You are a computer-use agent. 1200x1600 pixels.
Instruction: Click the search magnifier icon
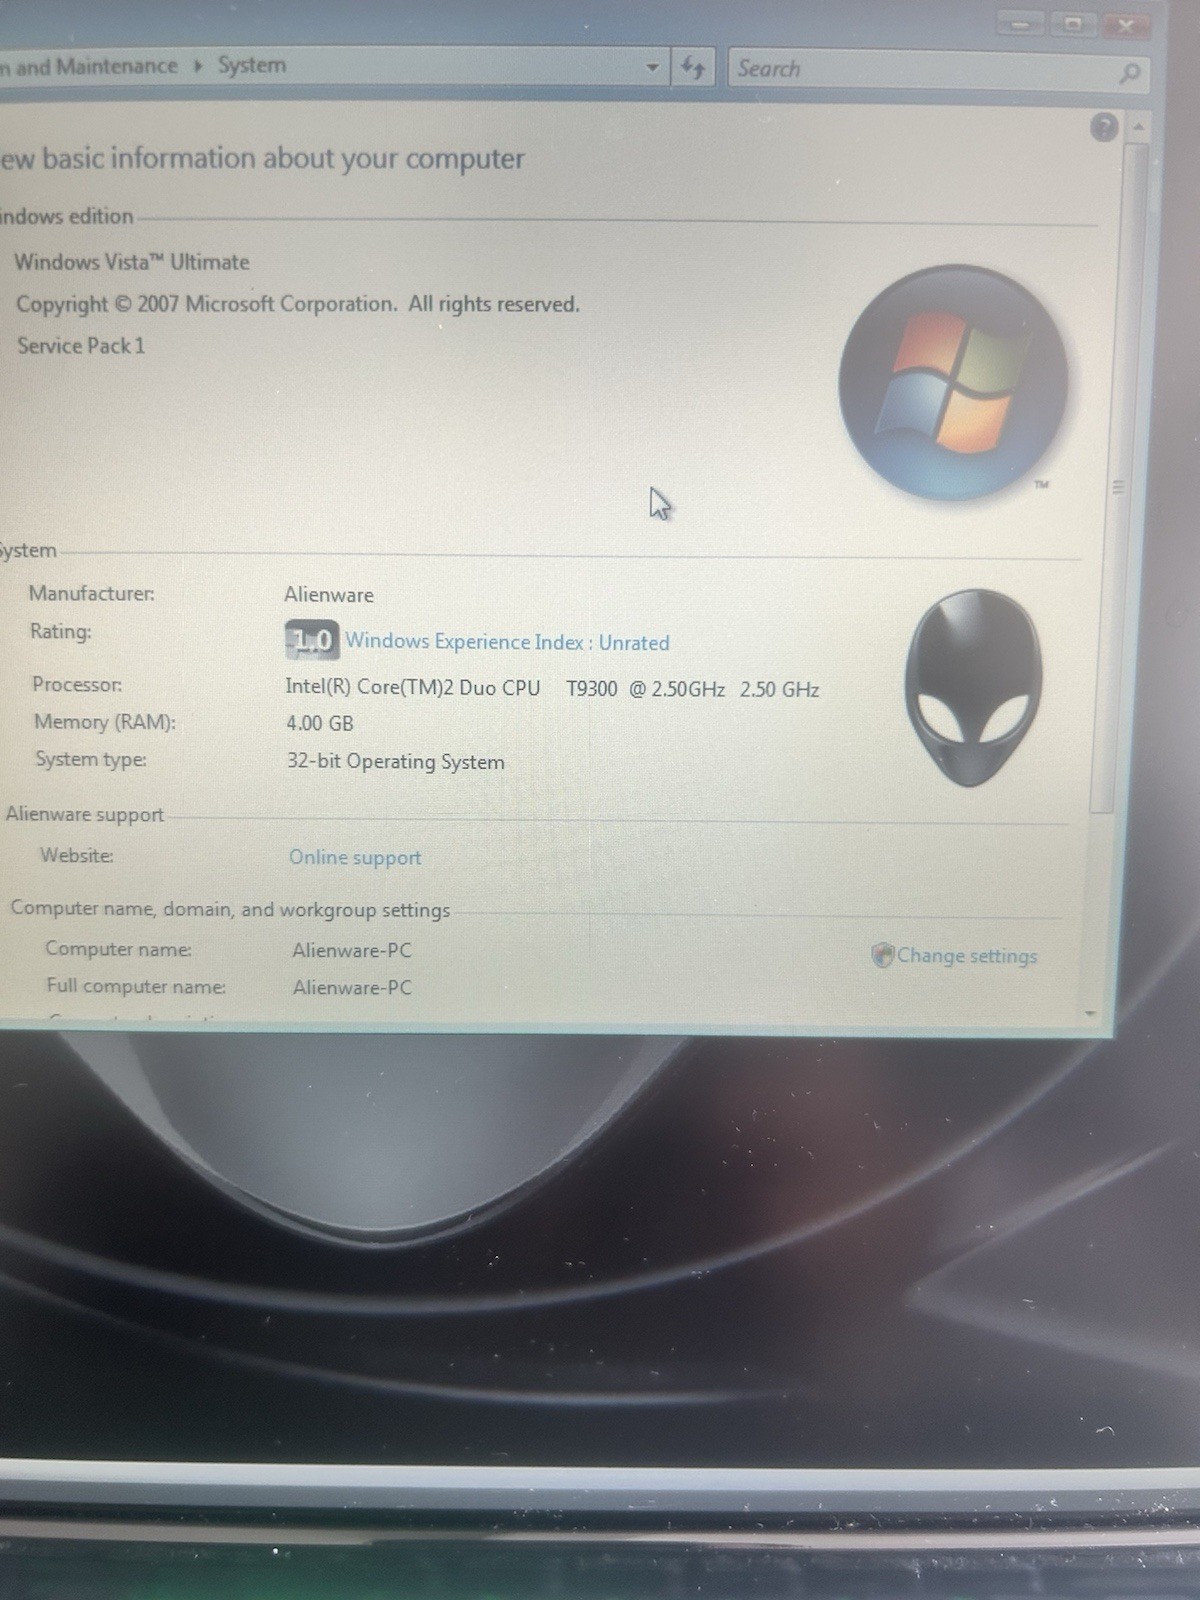coord(1129,73)
